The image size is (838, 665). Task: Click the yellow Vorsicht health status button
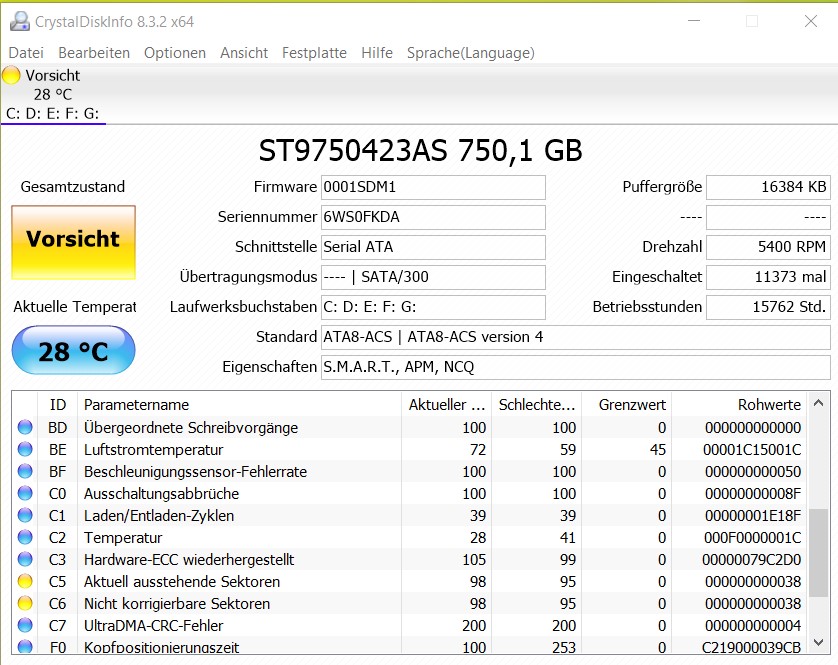74,242
